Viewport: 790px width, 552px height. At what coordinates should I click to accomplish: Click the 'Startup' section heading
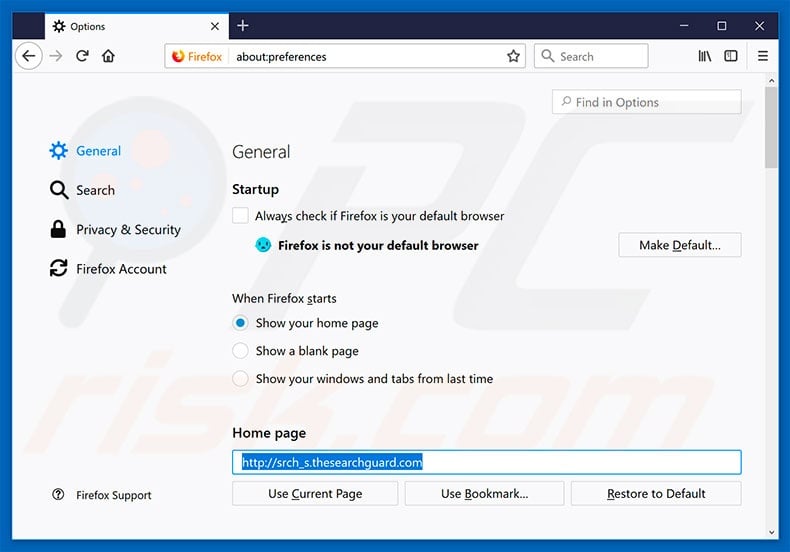[255, 189]
